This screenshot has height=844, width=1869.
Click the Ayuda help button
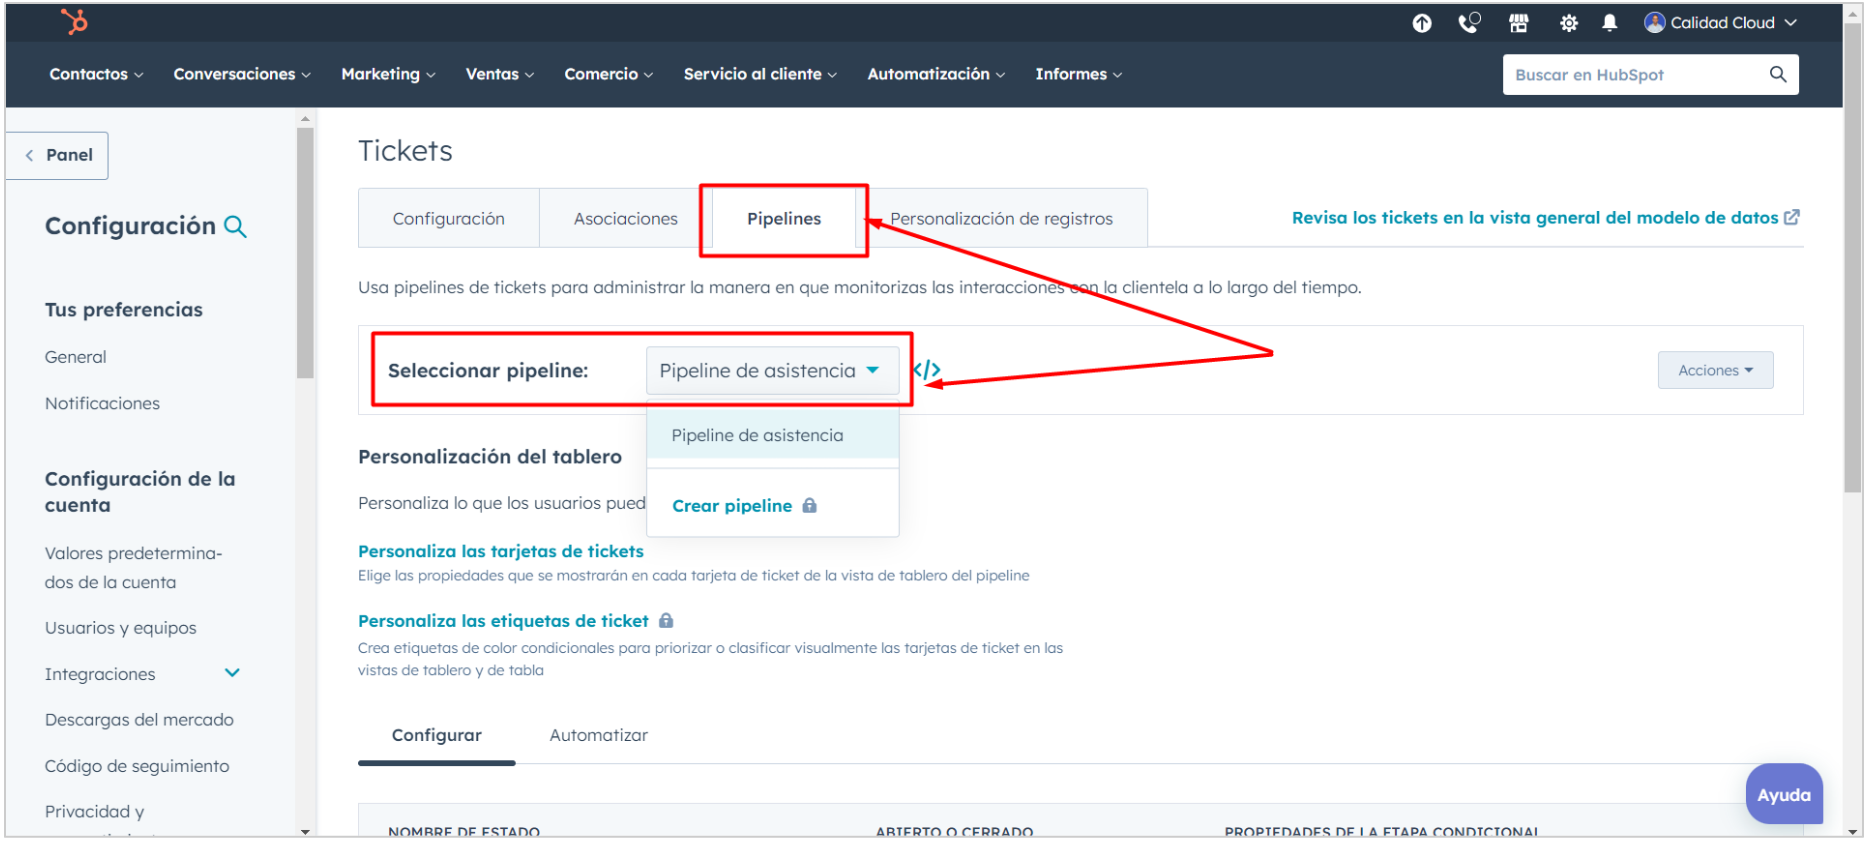pyautogui.click(x=1783, y=795)
